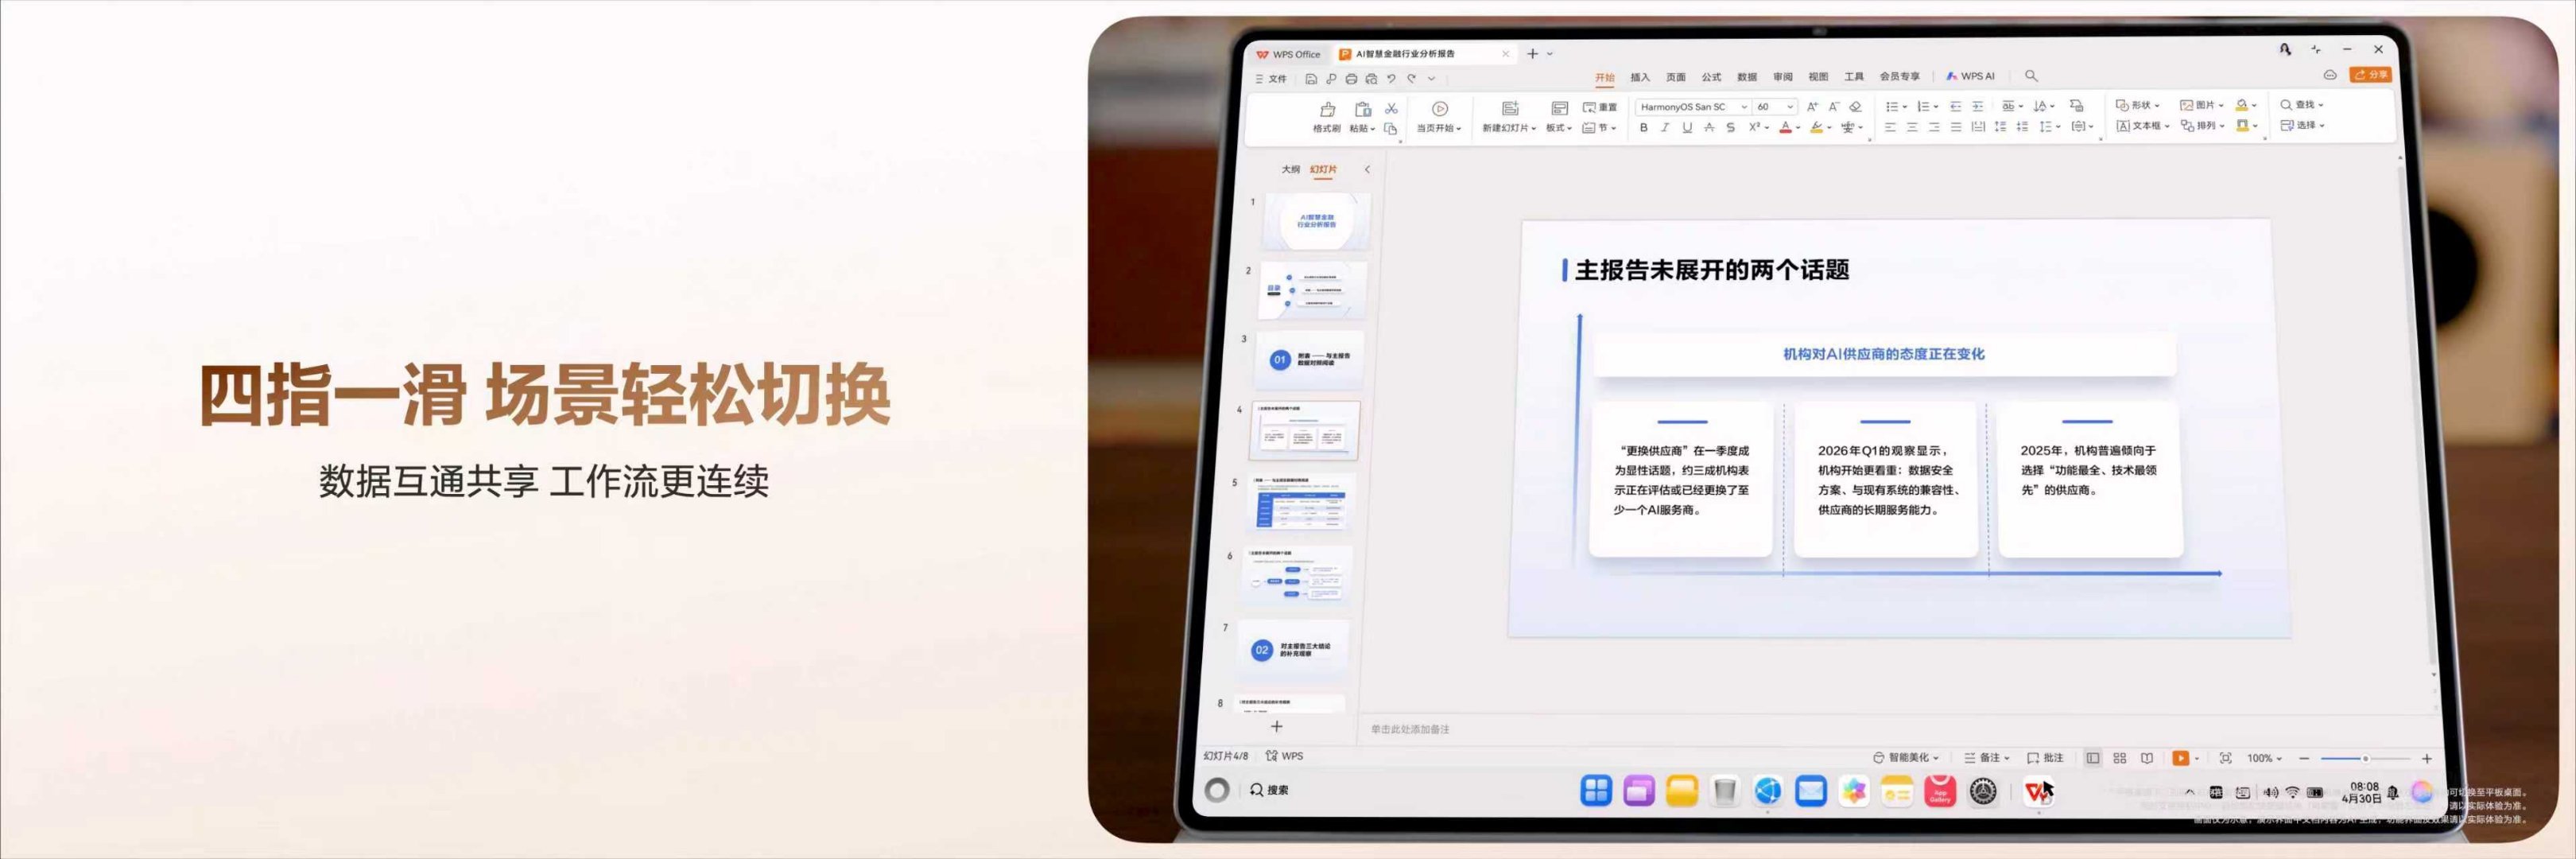Click the Format Painter (格式刷) icon

pyautogui.click(x=1328, y=109)
